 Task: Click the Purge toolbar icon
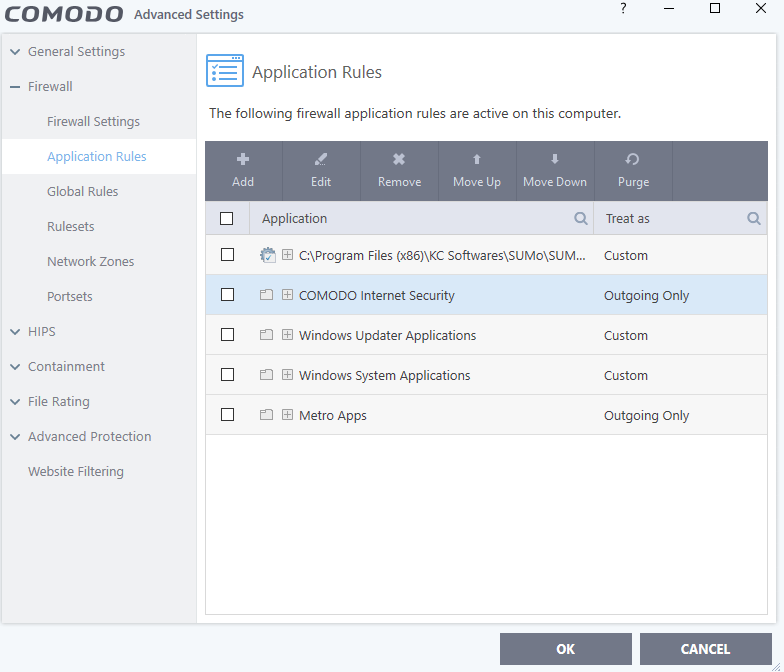633,159
